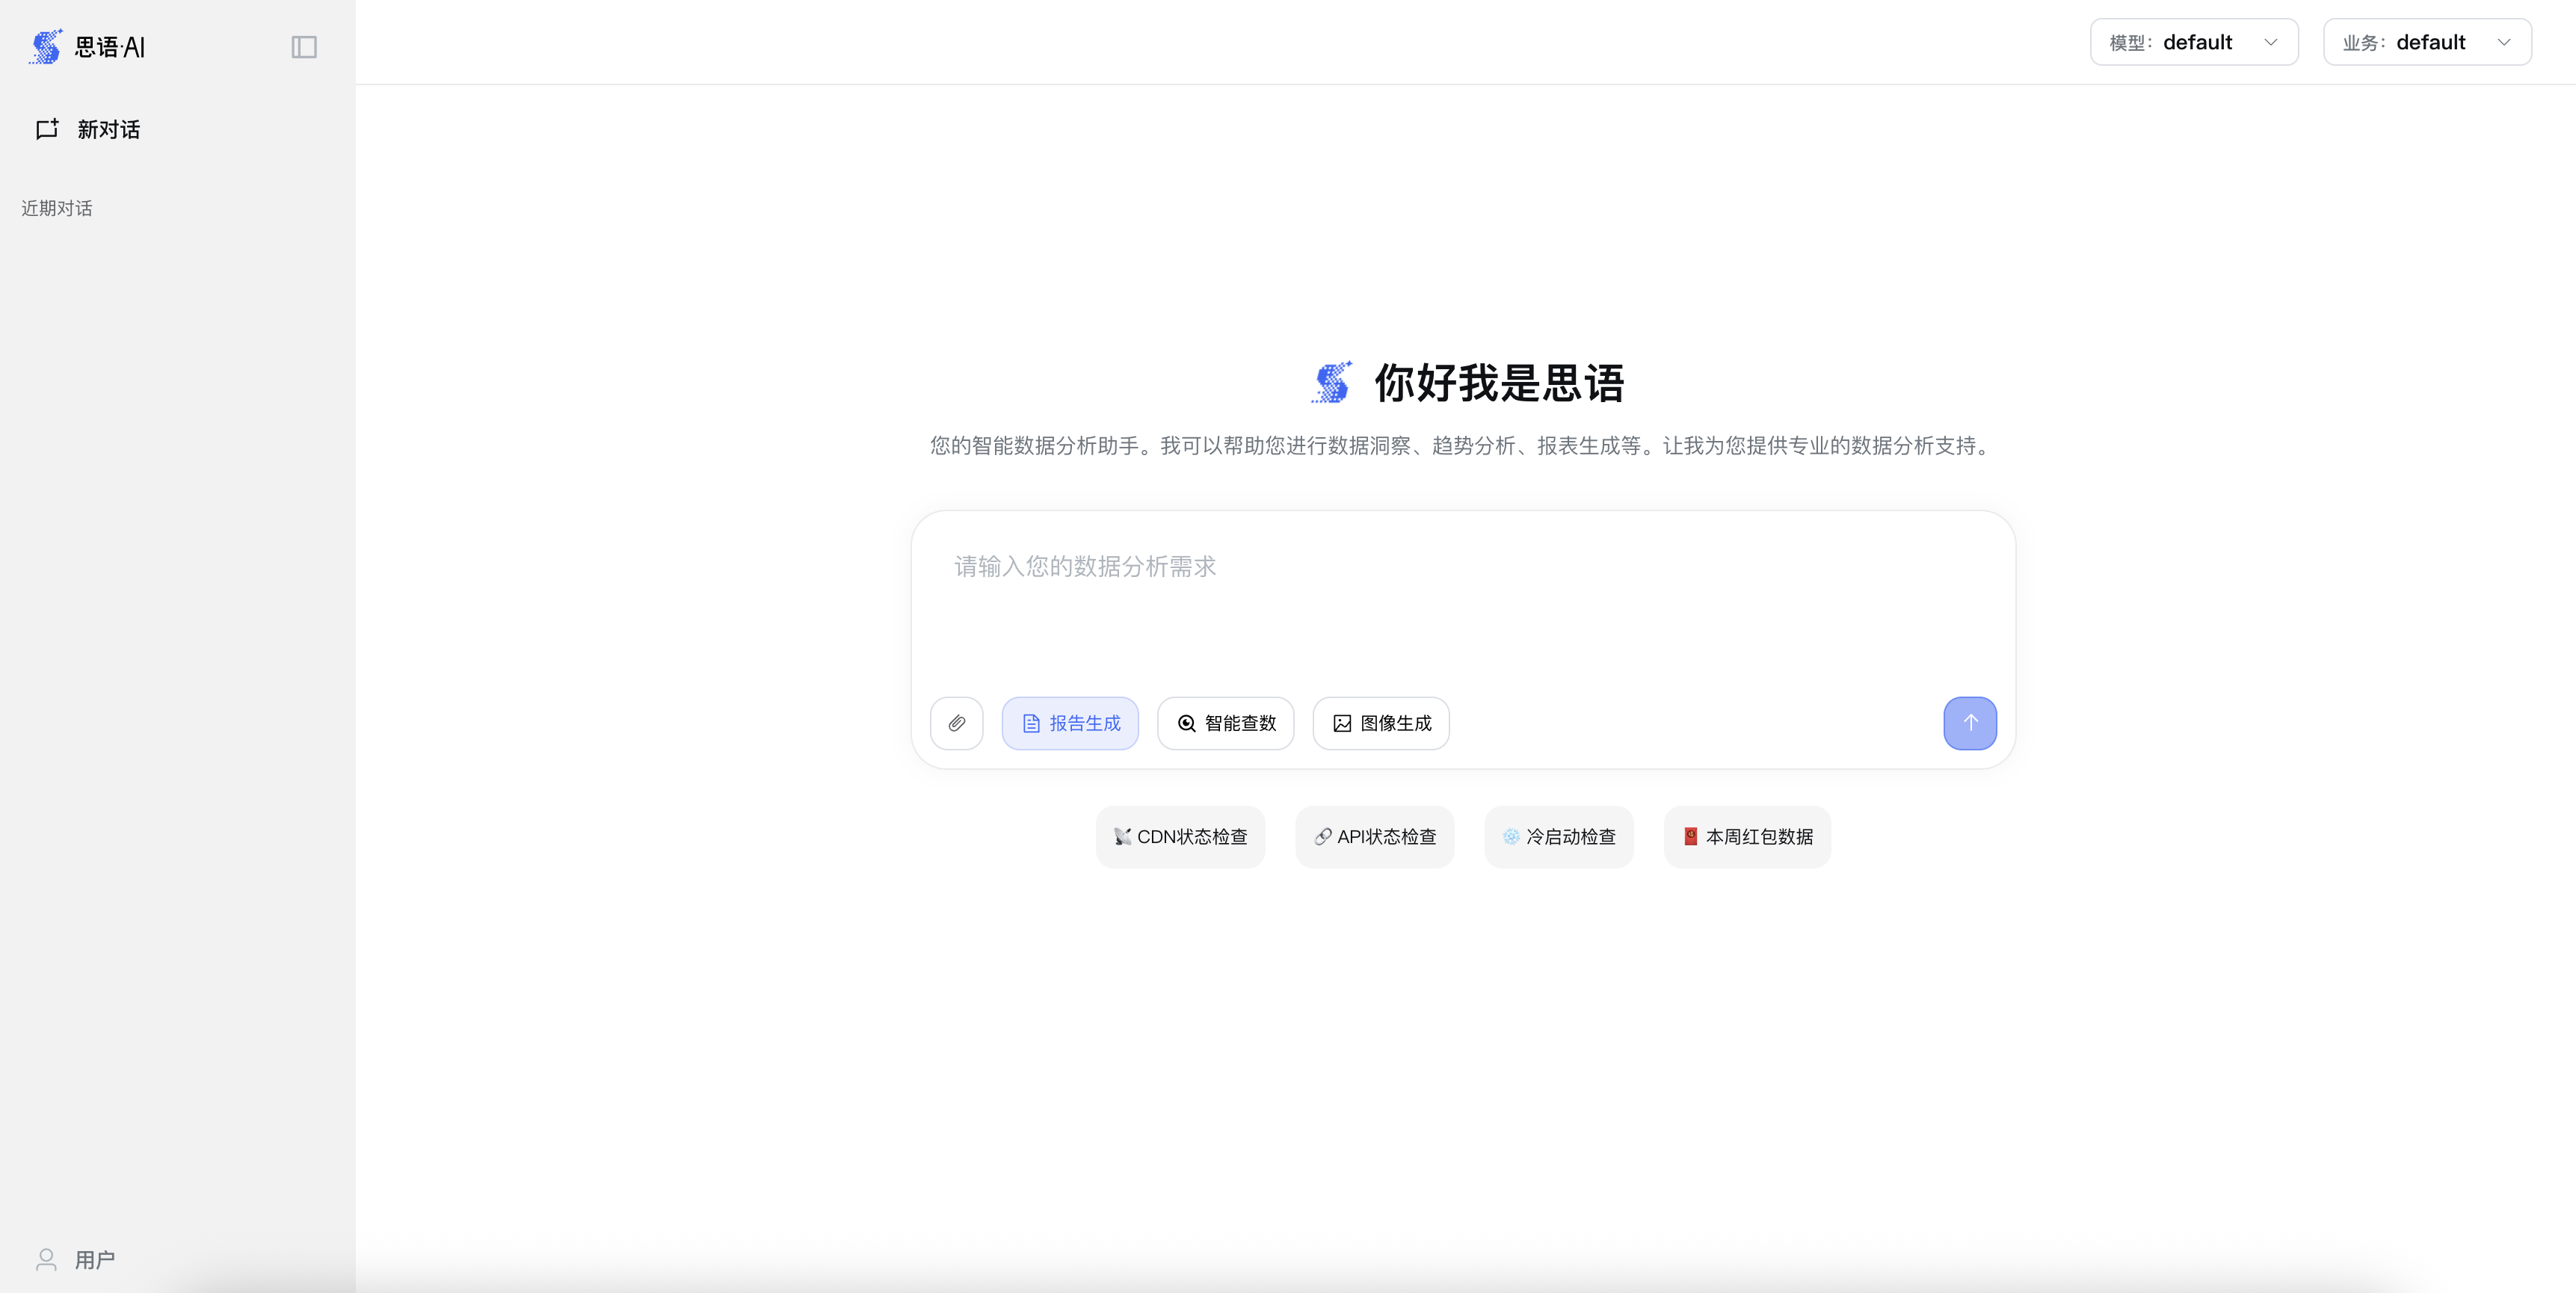This screenshot has height=1293, width=2576.
Task: Click the paperclip attachment icon
Action: (x=956, y=723)
